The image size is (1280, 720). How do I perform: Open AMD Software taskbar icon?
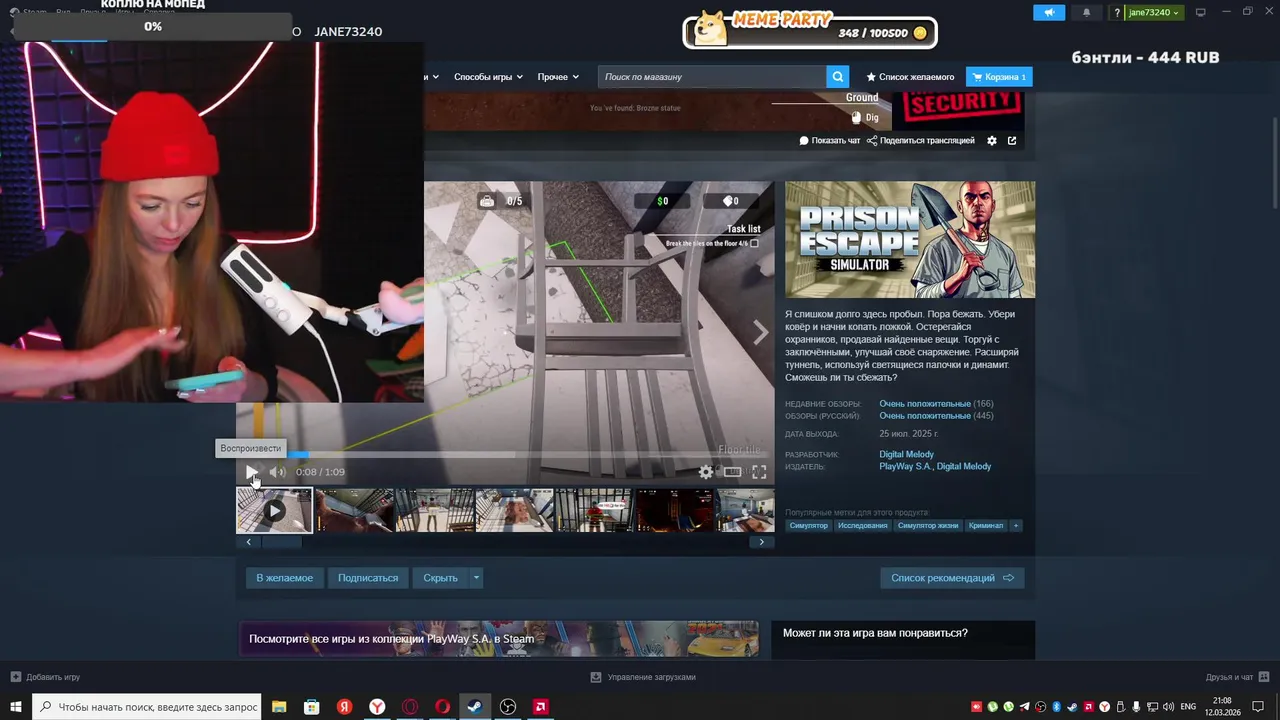click(x=540, y=707)
